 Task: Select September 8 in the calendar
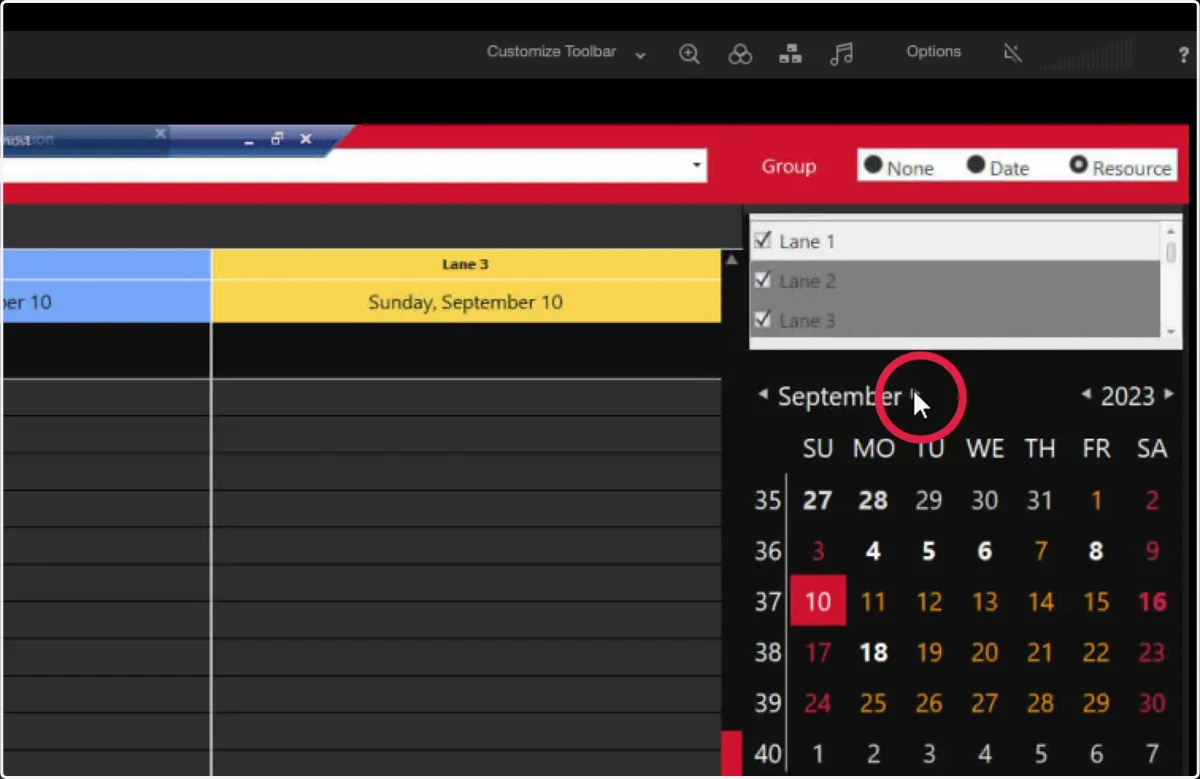(1096, 551)
